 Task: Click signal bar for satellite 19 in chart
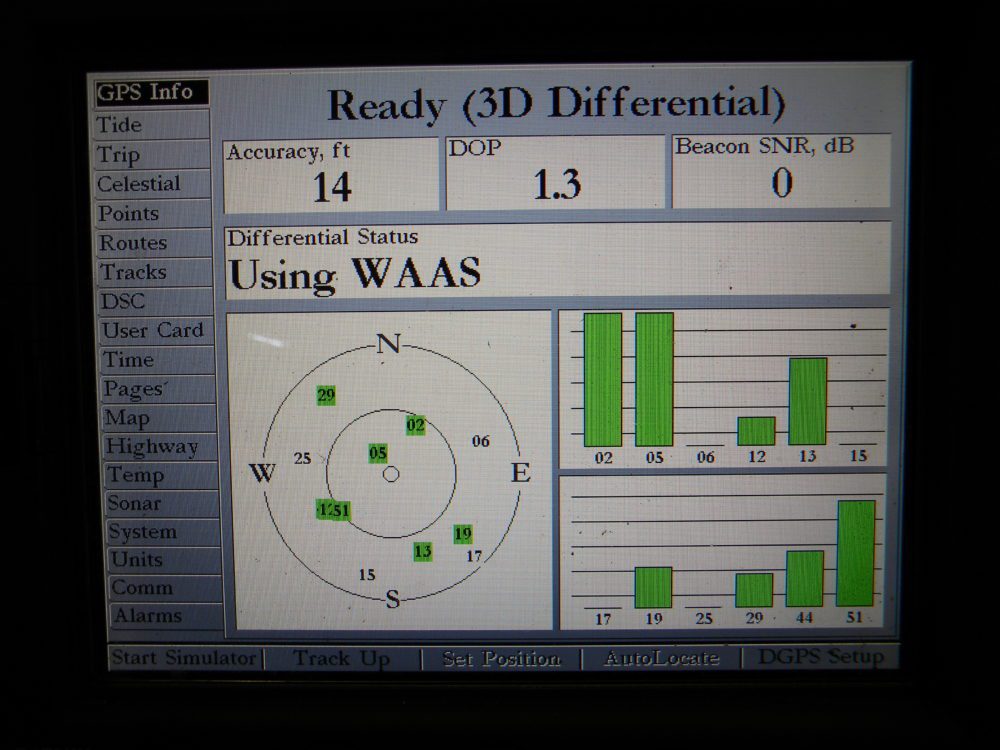pos(654,587)
